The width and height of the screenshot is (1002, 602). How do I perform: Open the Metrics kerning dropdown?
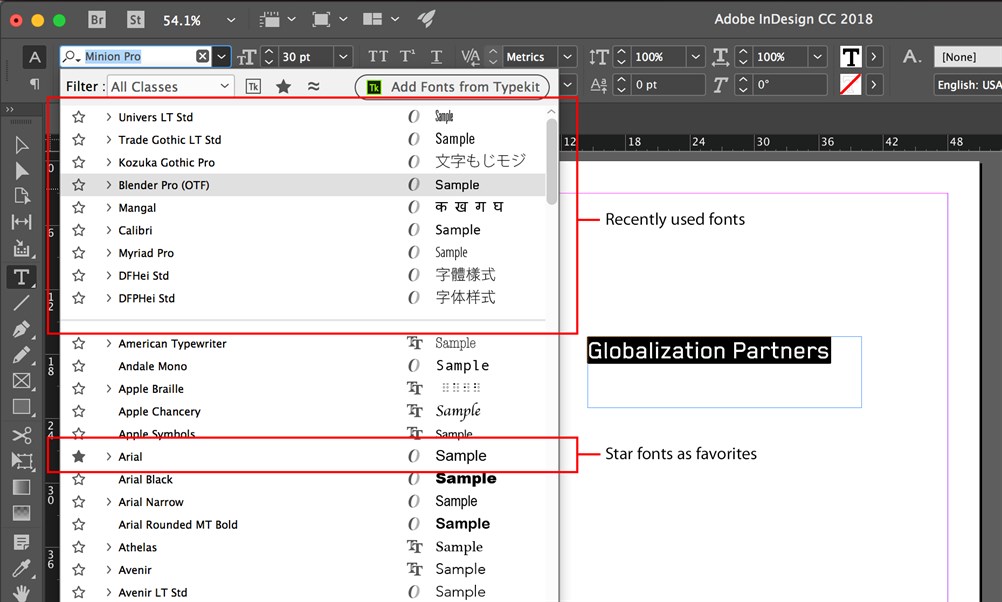566,57
